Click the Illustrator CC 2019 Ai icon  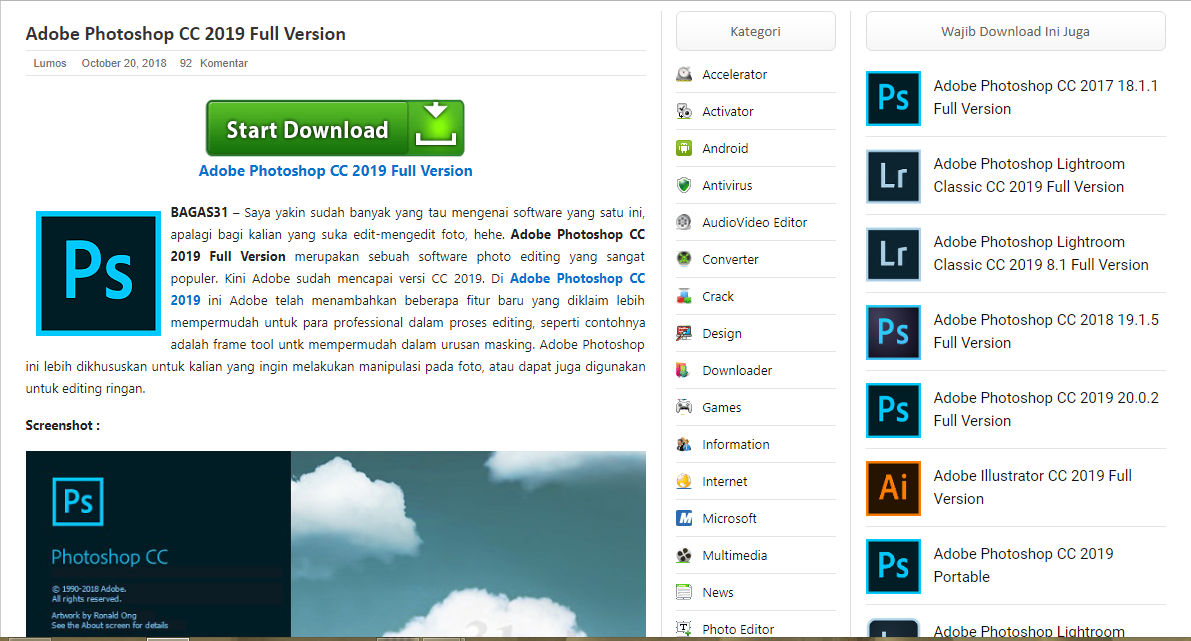(x=893, y=488)
